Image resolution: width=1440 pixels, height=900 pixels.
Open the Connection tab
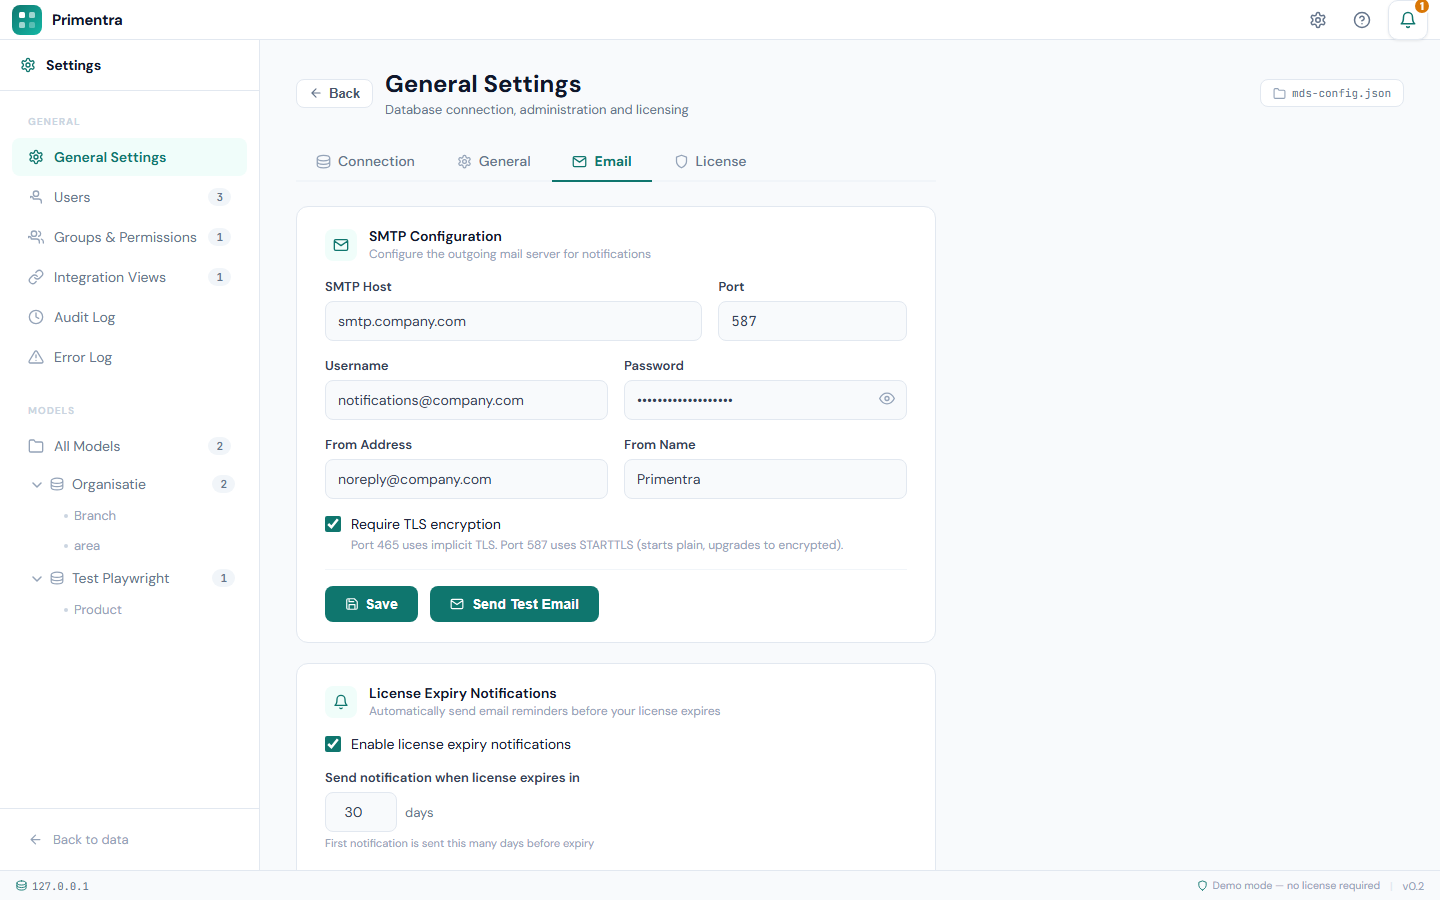click(365, 161)
